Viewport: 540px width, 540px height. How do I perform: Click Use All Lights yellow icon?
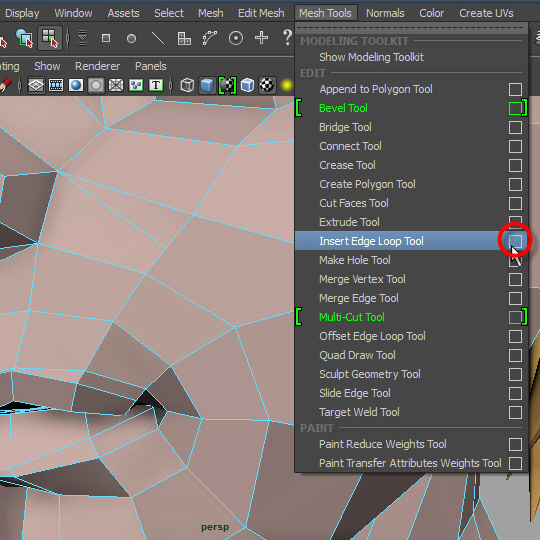click(287, 85)
